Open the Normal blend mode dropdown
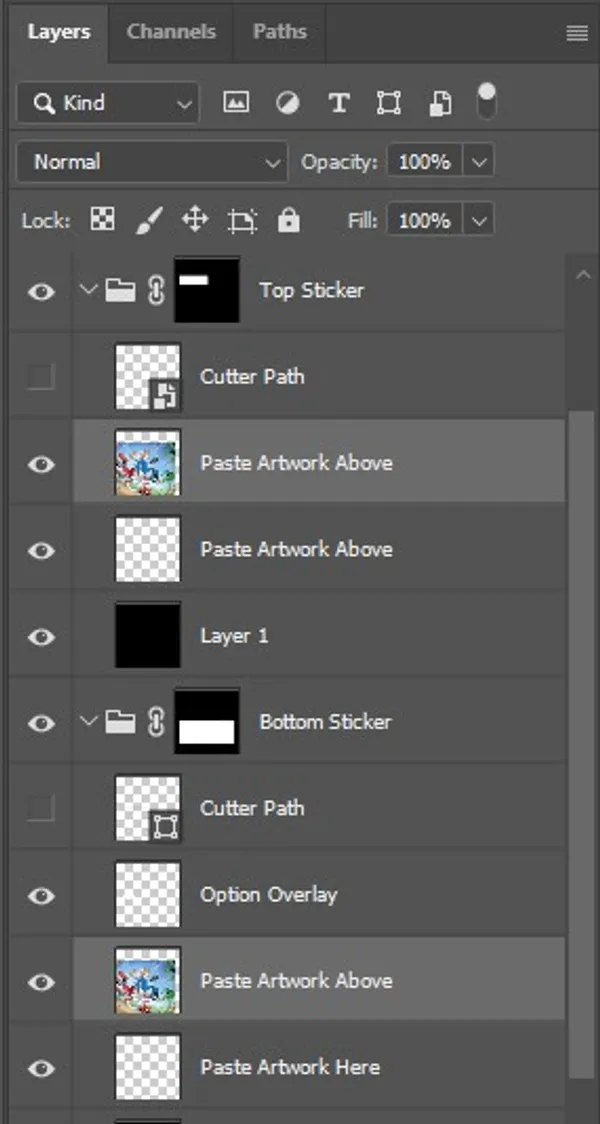Viewport: 600px width, 1124px height. tap(152, 162)
